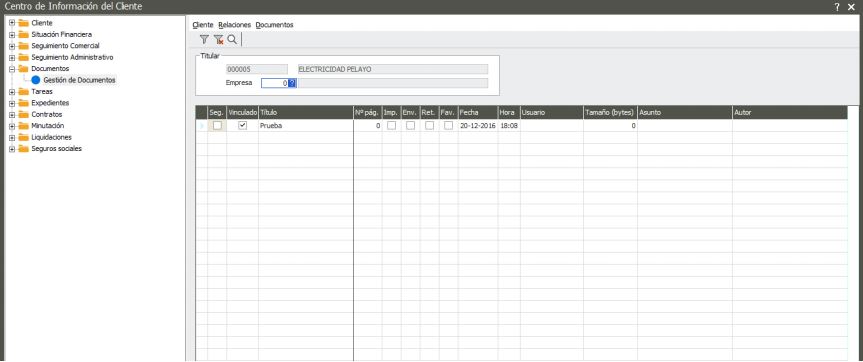863x362 pixels.
Task: Sort by the Usuario column header
Action: (551, 112)
